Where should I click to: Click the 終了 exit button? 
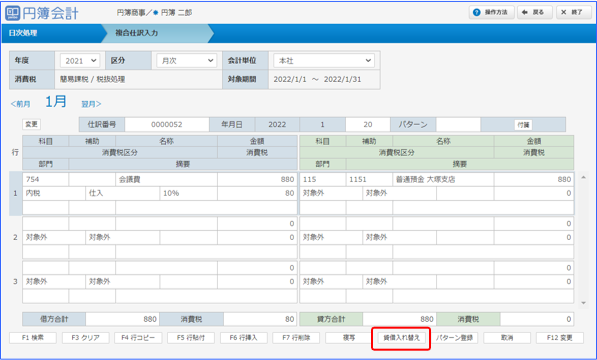(573, 12)
